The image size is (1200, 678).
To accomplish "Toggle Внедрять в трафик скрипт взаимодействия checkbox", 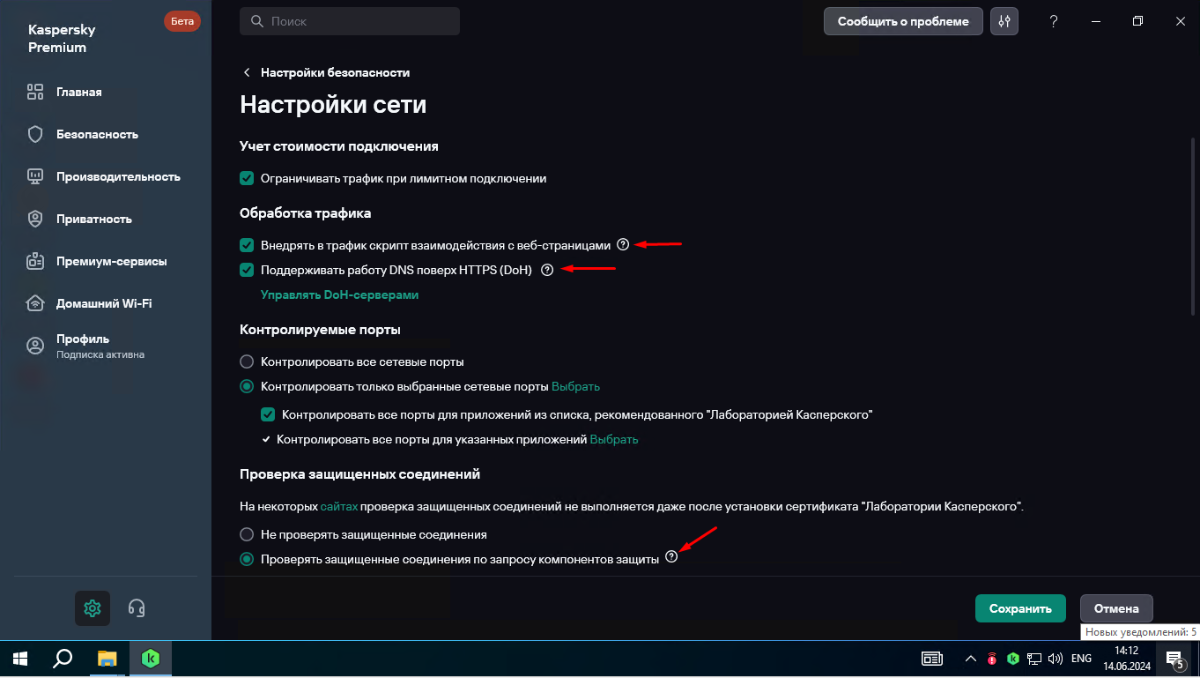I will (x=247, y=244).
